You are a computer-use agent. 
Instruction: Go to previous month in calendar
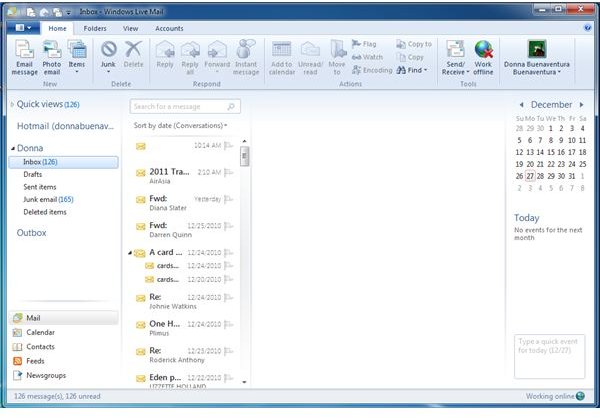(521, 104)
